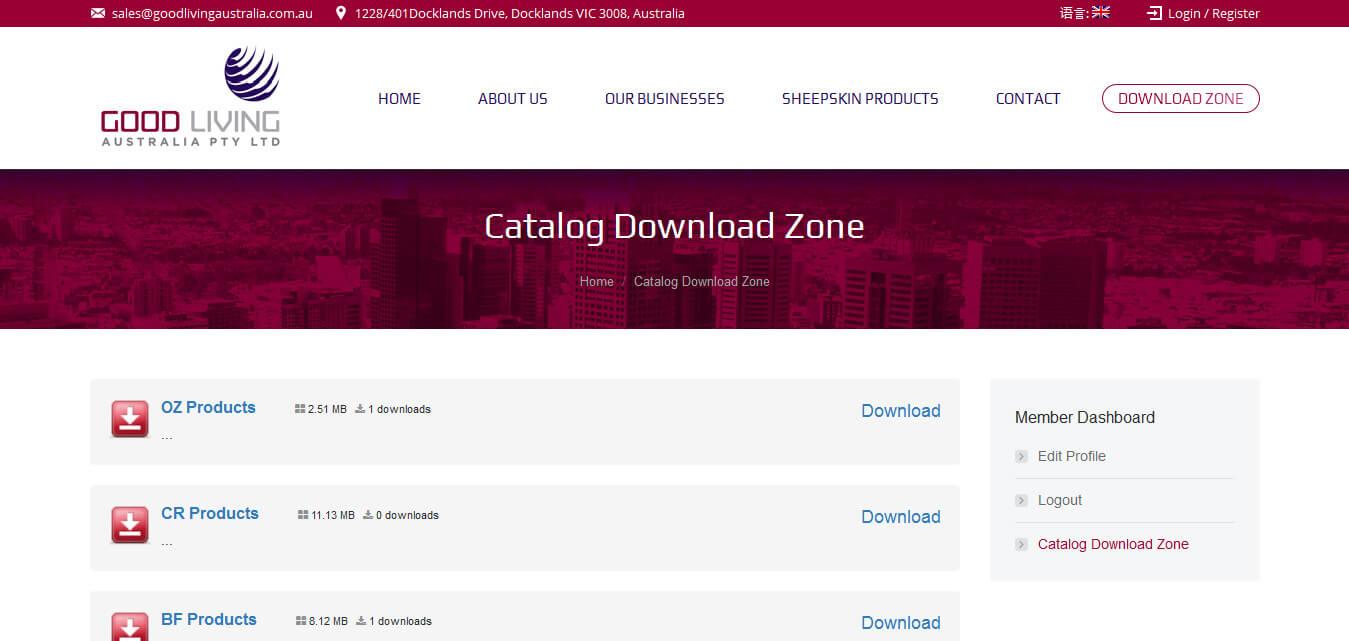Expand the OUR BUSINESSES menu
Viewport: 1349px width, 641px height.
pos(664,98)
